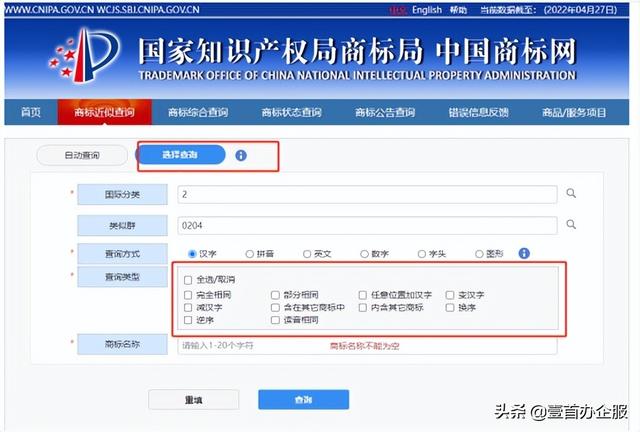Screen dimensions: 640x432
Task: Click magnifier icon for 国际分类 field
Action: click(571, 193)
